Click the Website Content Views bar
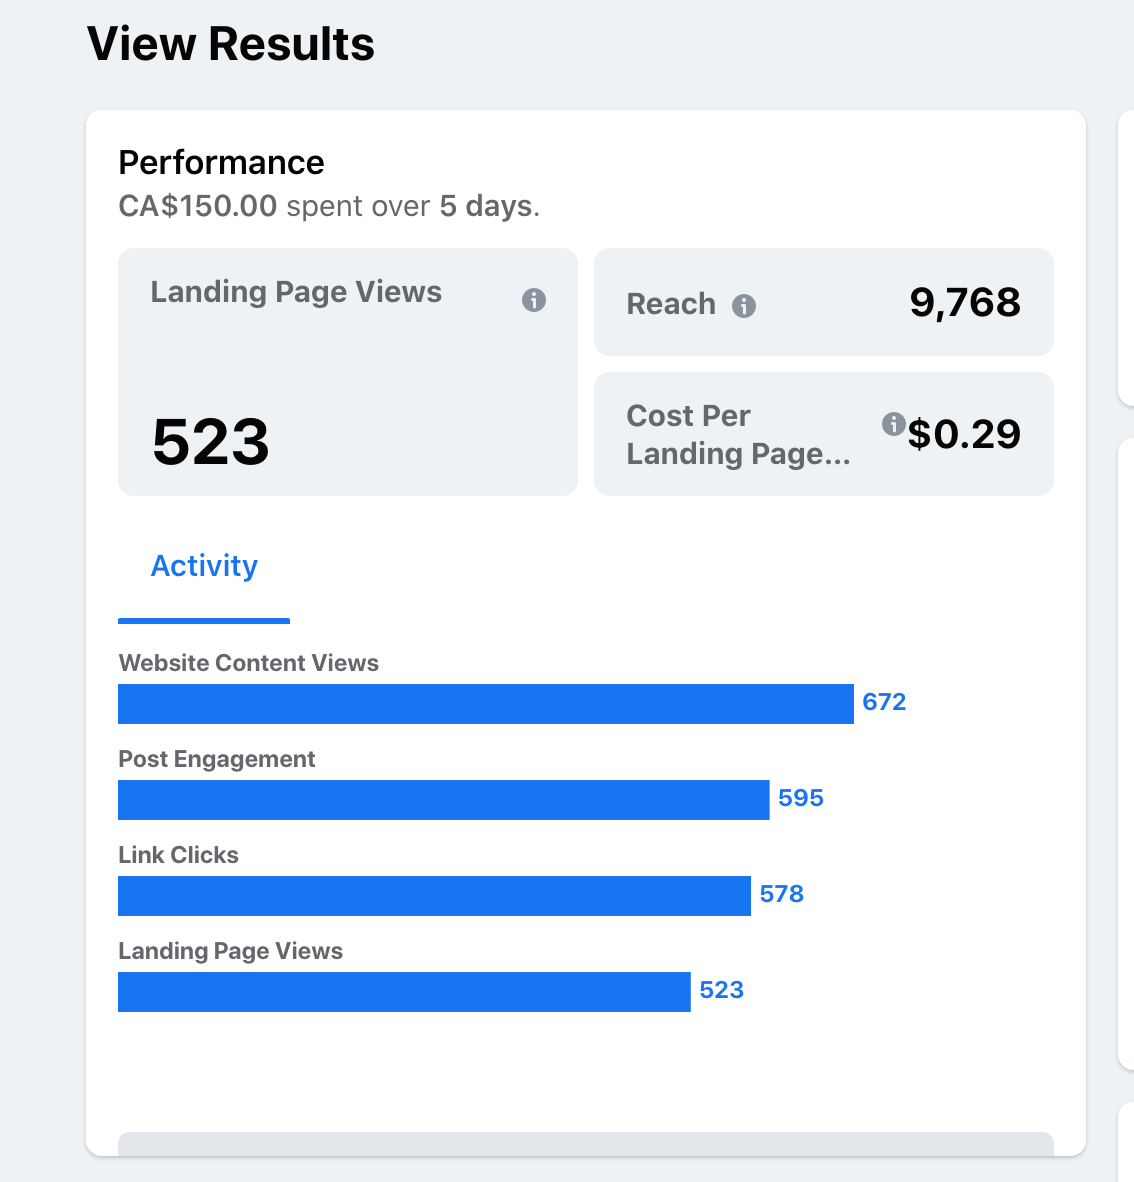The width and height of the screenshot is (1134, 1182). pos(486,704)
